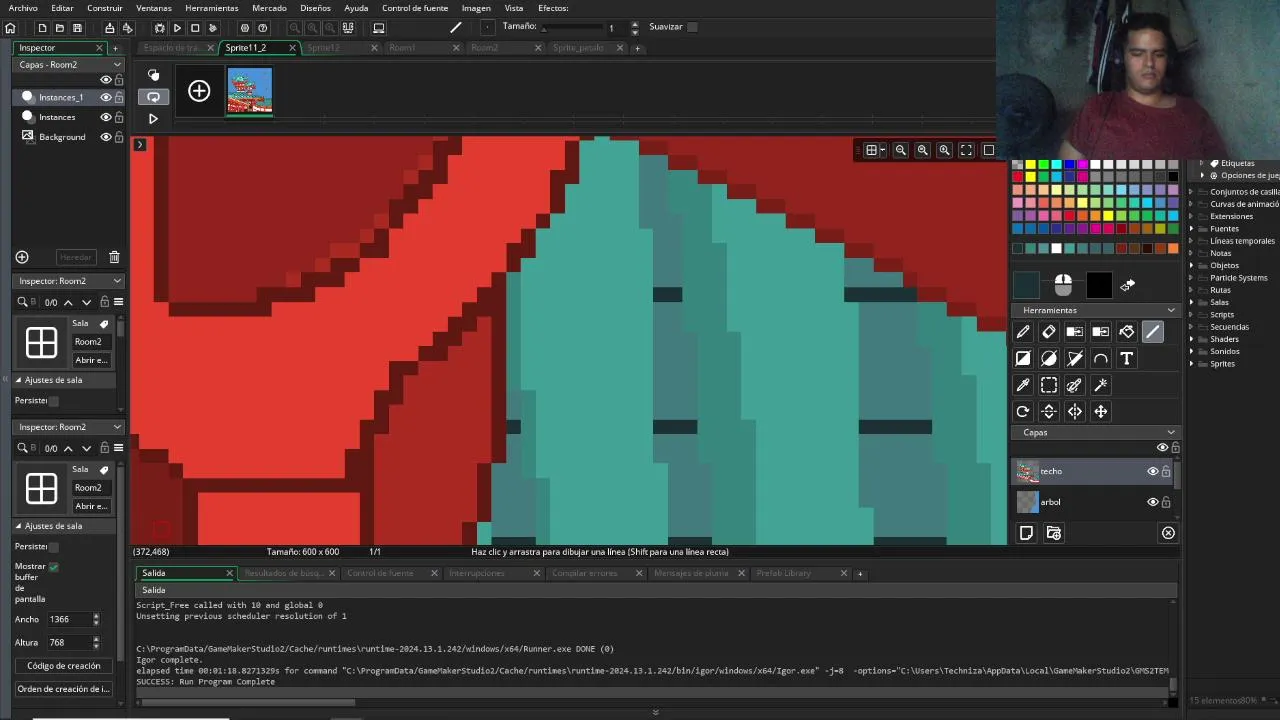Add a new layer in Capas
This screenshot has height=720, width=1280.
1026,533
